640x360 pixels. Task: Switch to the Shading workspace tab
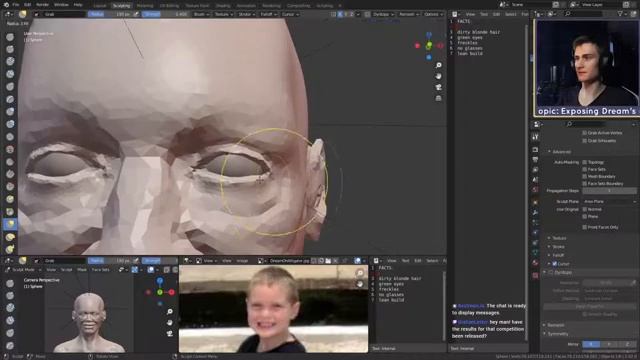pos(223,6)
